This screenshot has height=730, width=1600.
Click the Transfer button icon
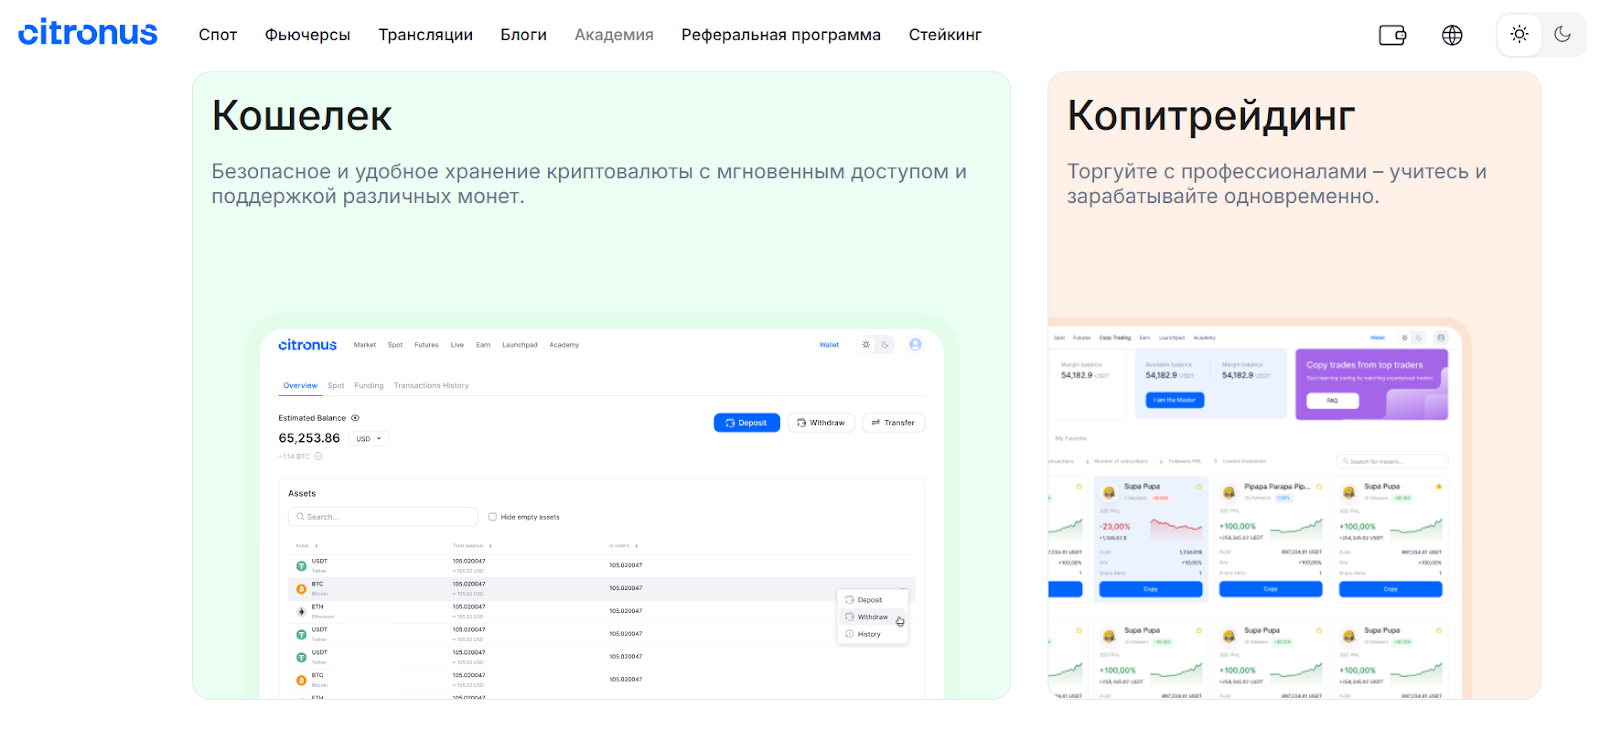[876, 423]
